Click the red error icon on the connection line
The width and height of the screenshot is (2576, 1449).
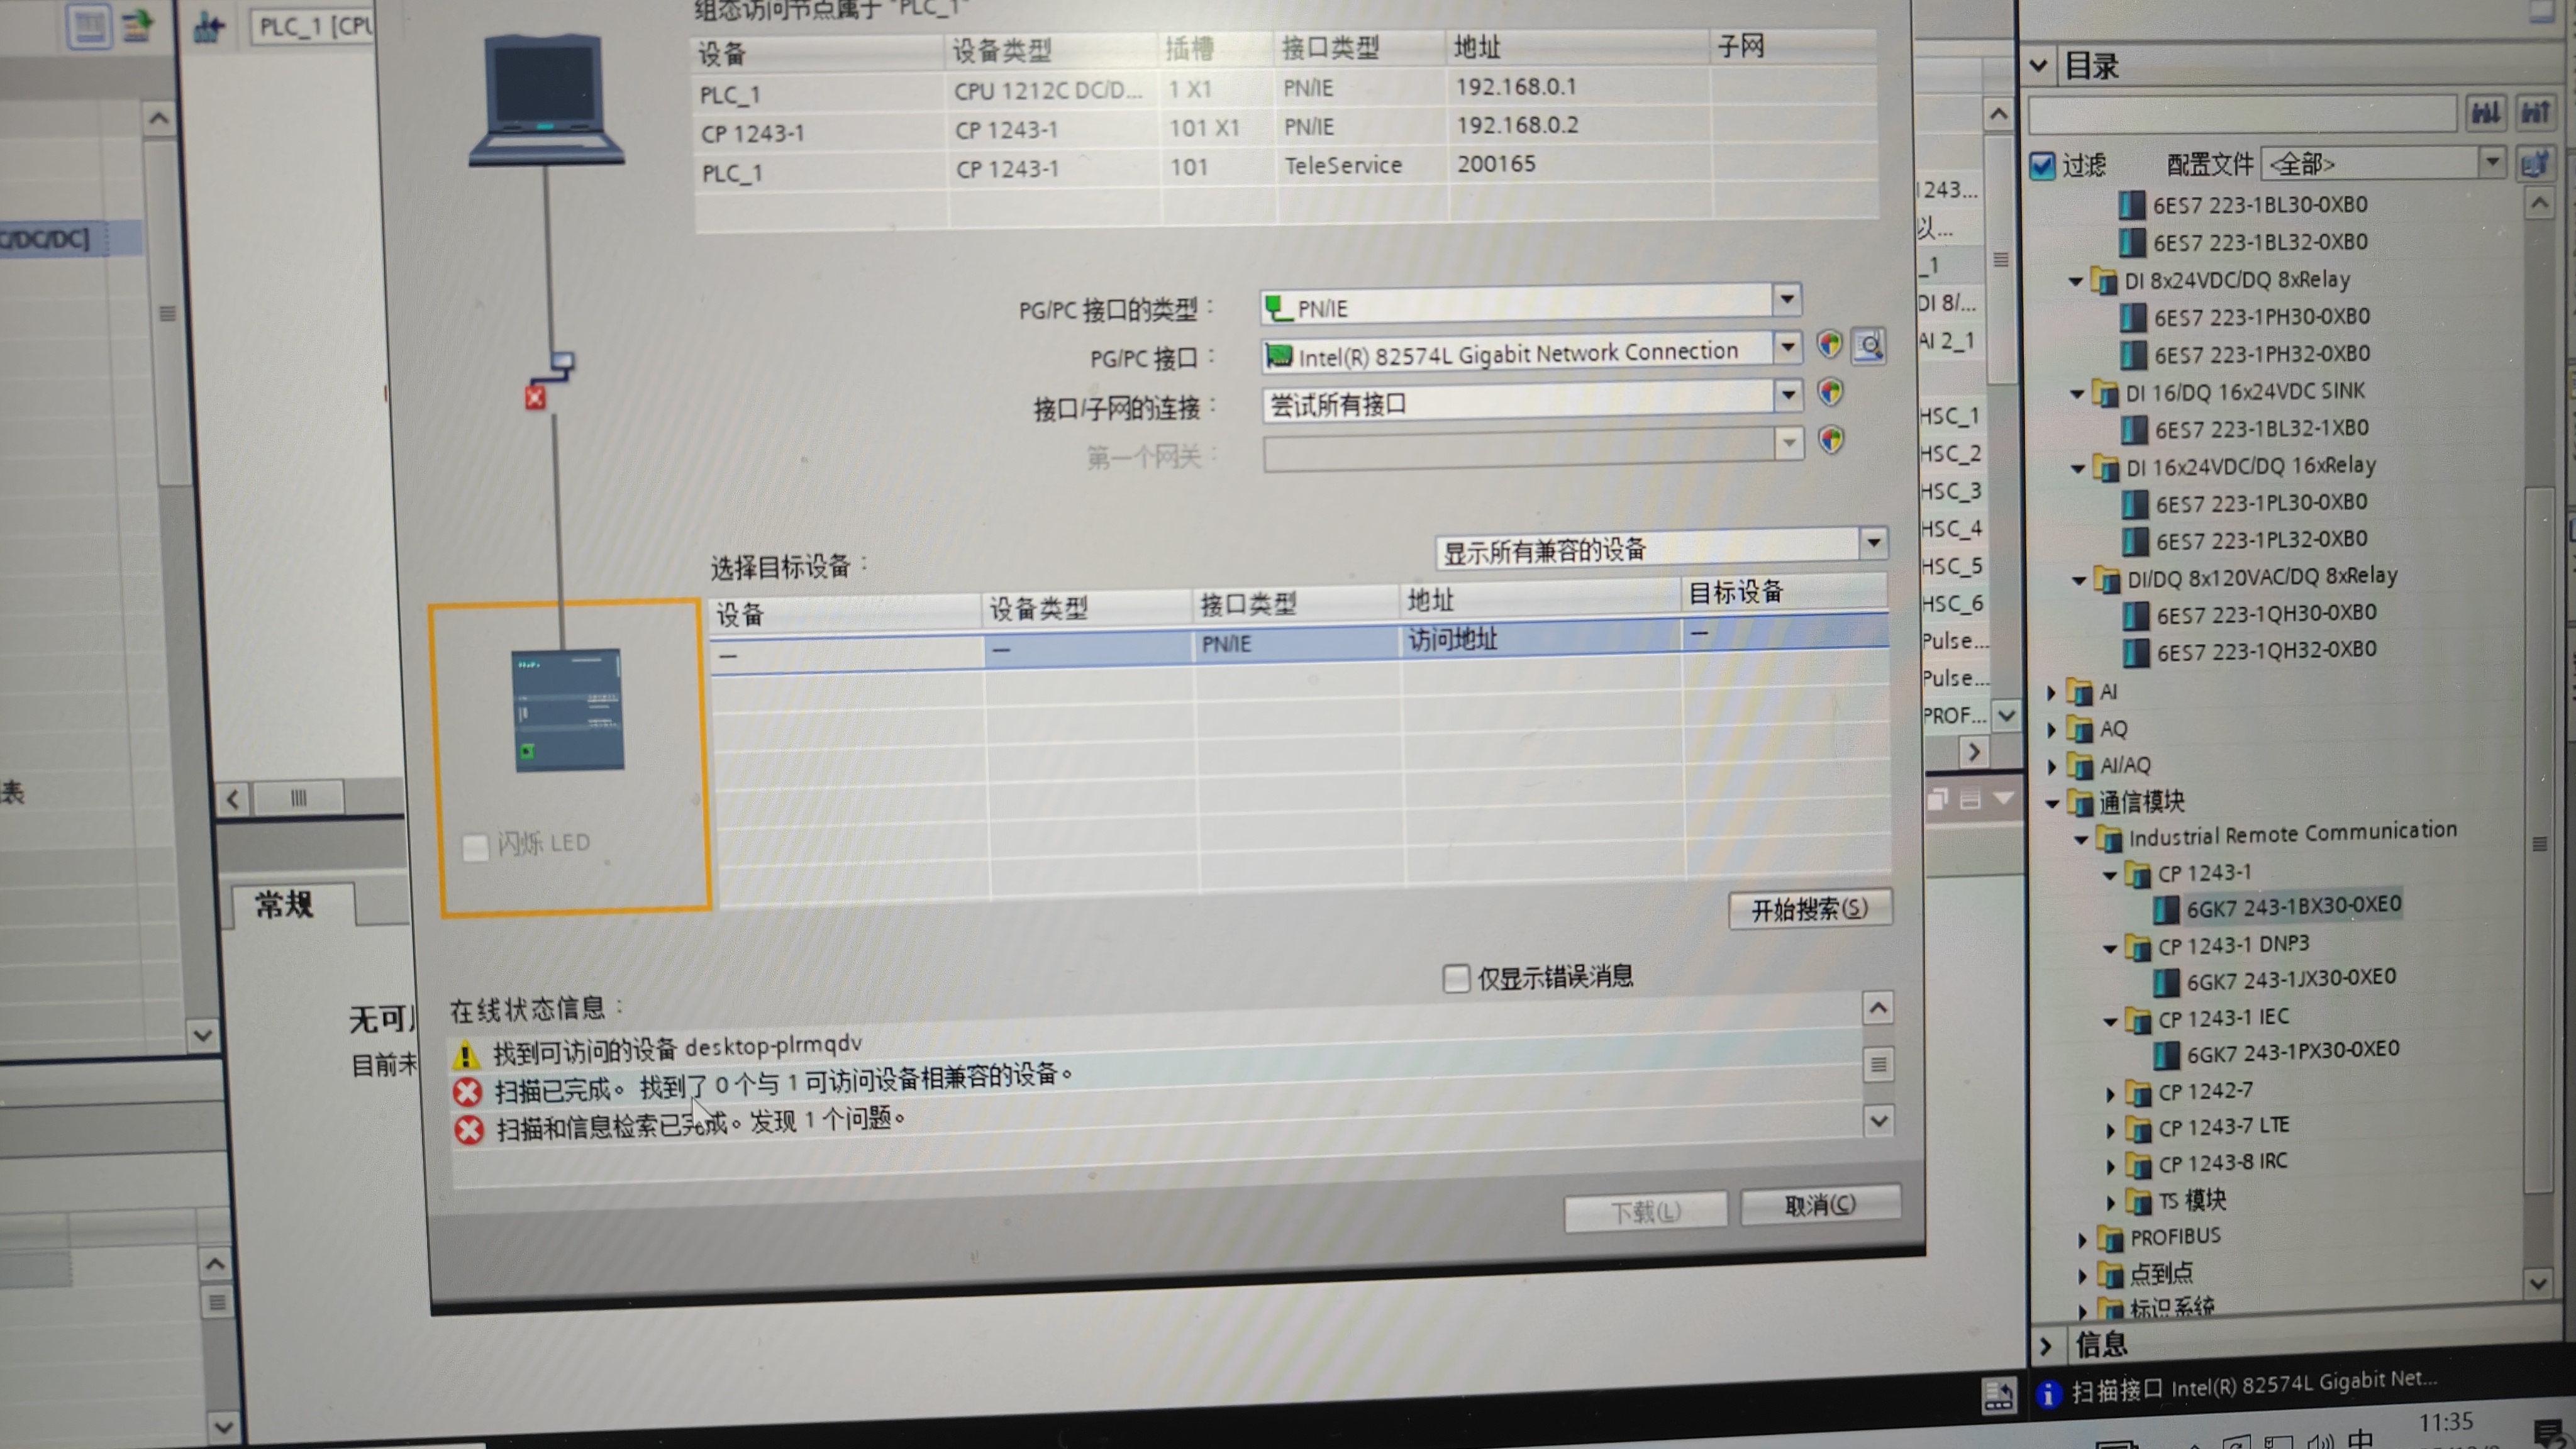tap(535, 398)
